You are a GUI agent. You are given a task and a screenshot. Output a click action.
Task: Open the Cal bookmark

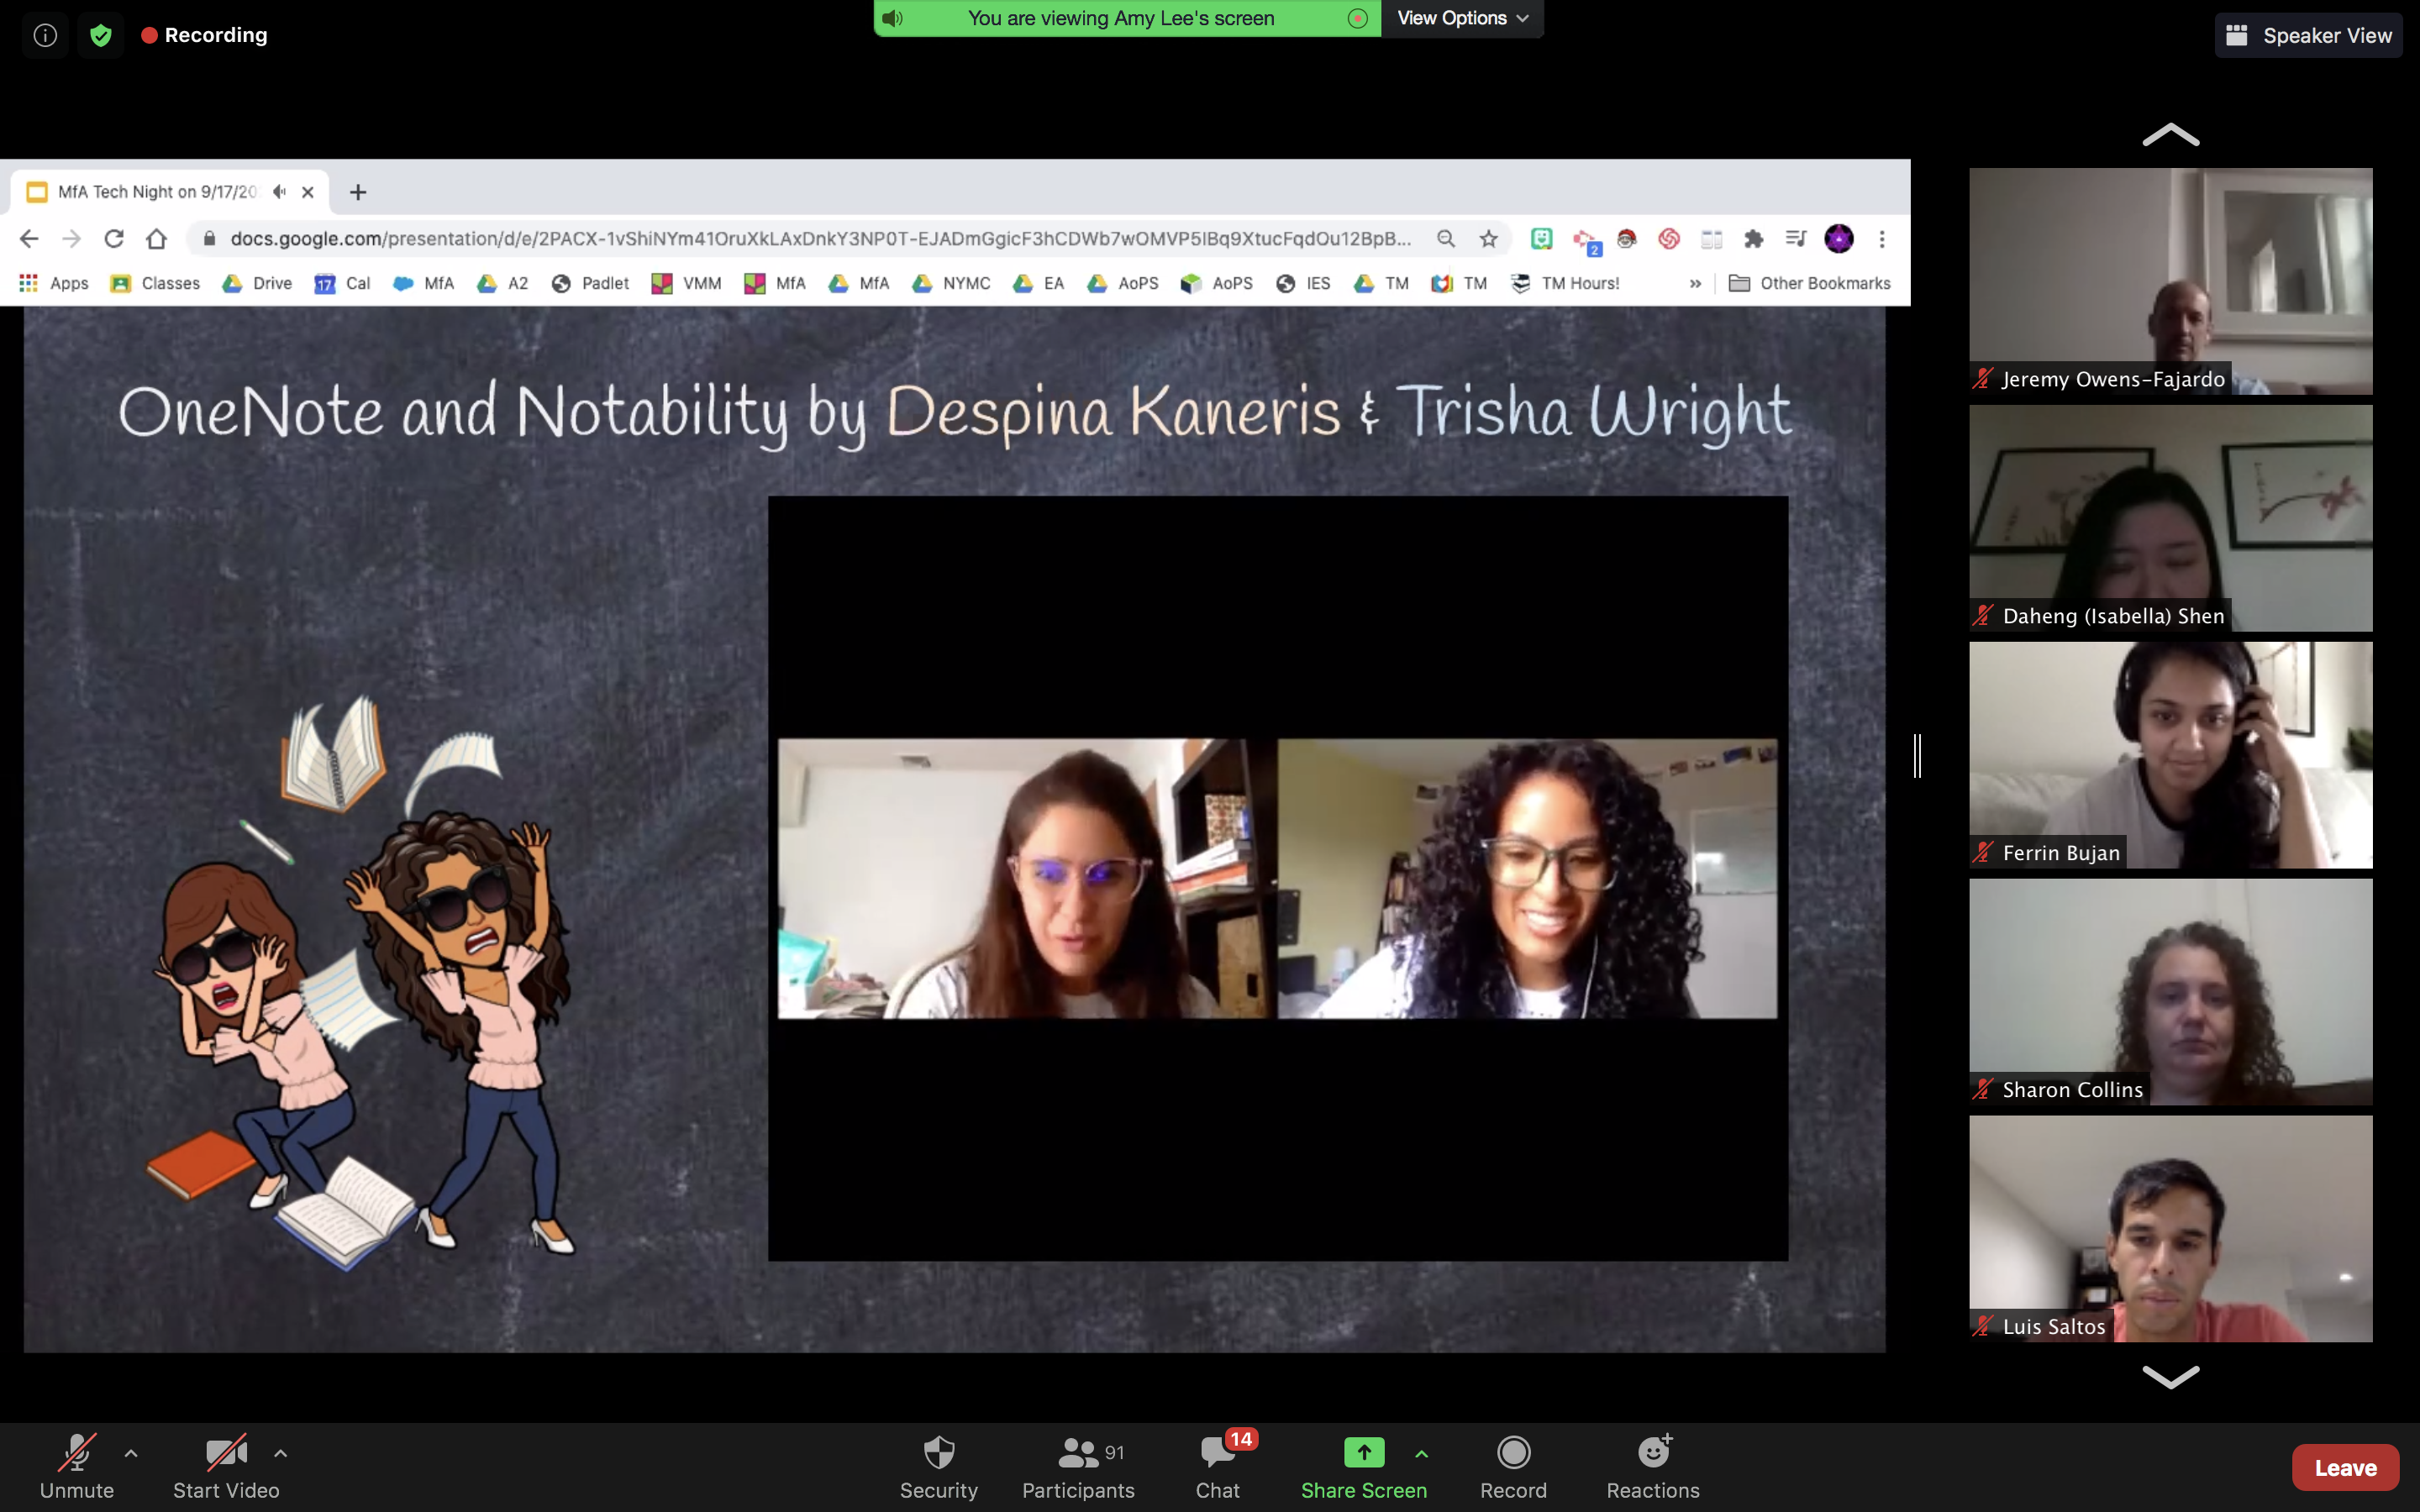(x=343, y=284)
